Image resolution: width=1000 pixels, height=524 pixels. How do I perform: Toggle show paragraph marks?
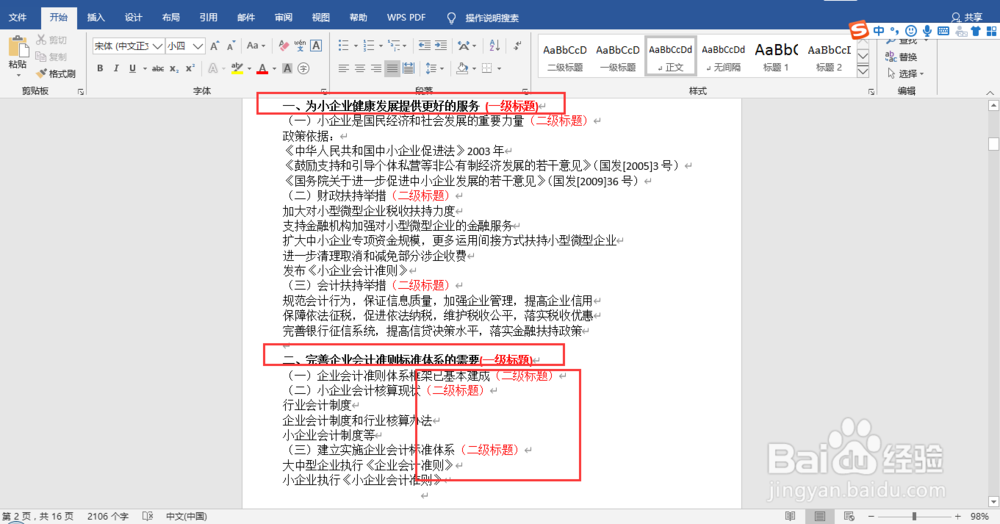(517, 45)
